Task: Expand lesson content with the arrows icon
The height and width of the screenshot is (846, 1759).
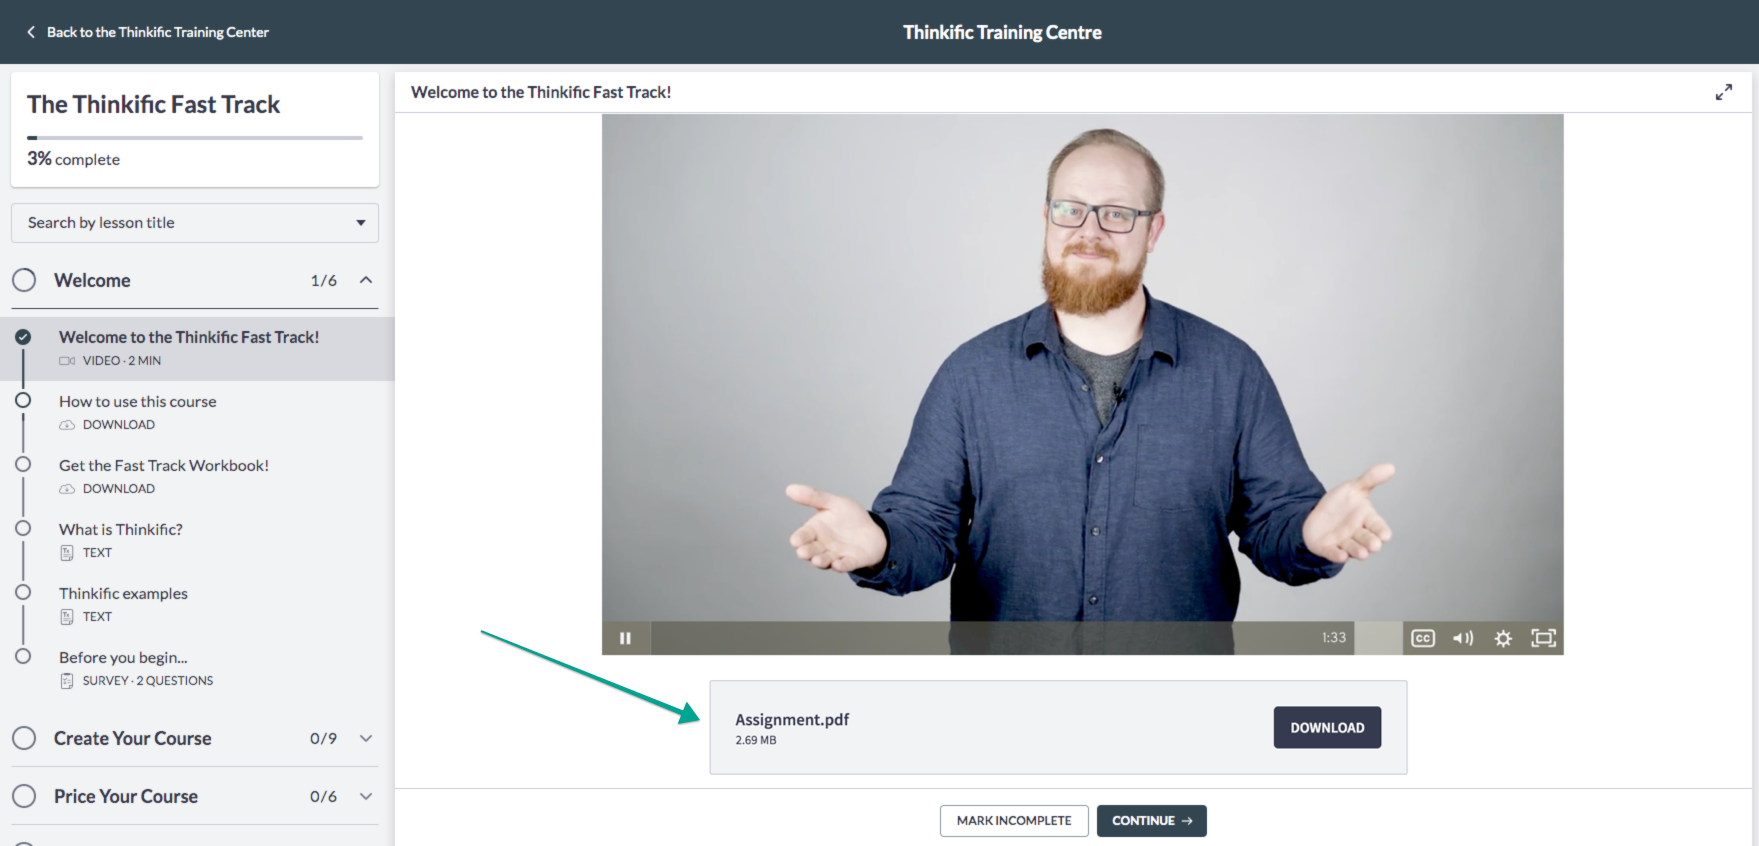Action: coord(1723,92)
